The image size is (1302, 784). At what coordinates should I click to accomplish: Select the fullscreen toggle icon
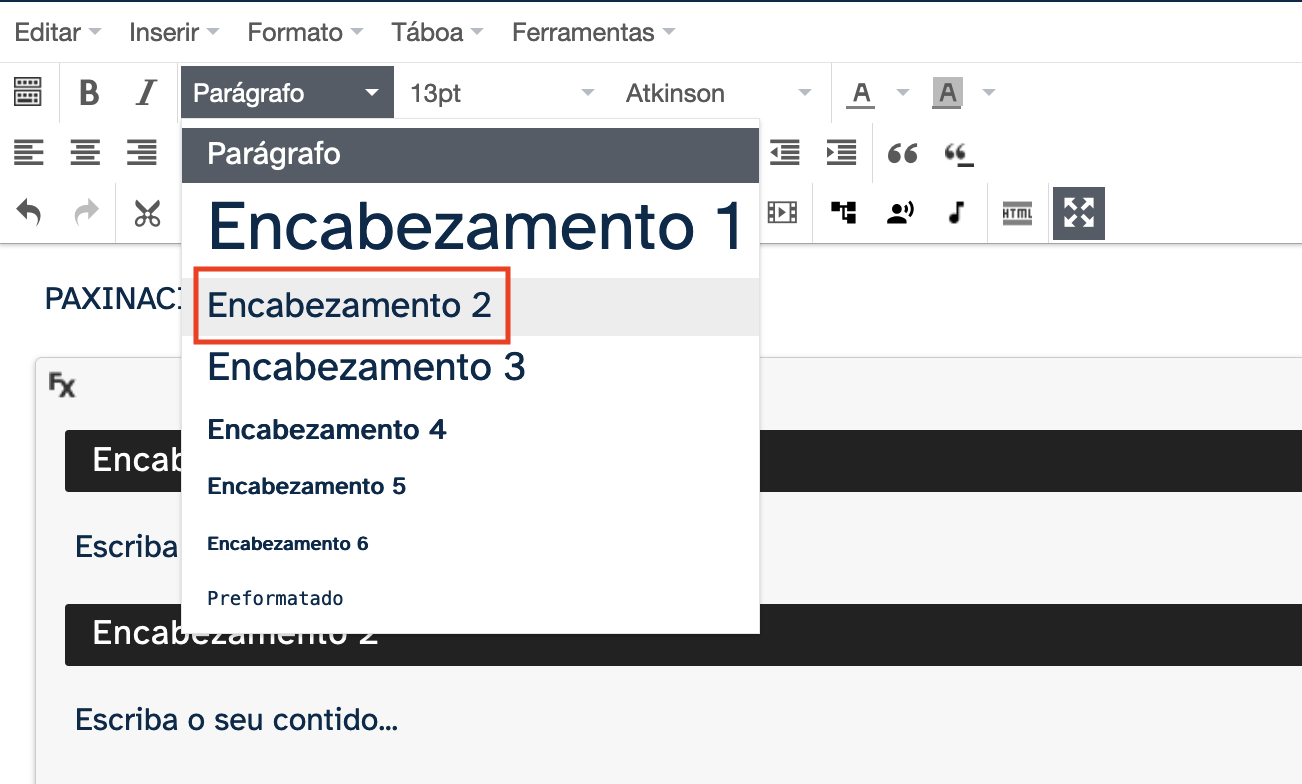pyautogui.click(x=1078, y=212)
